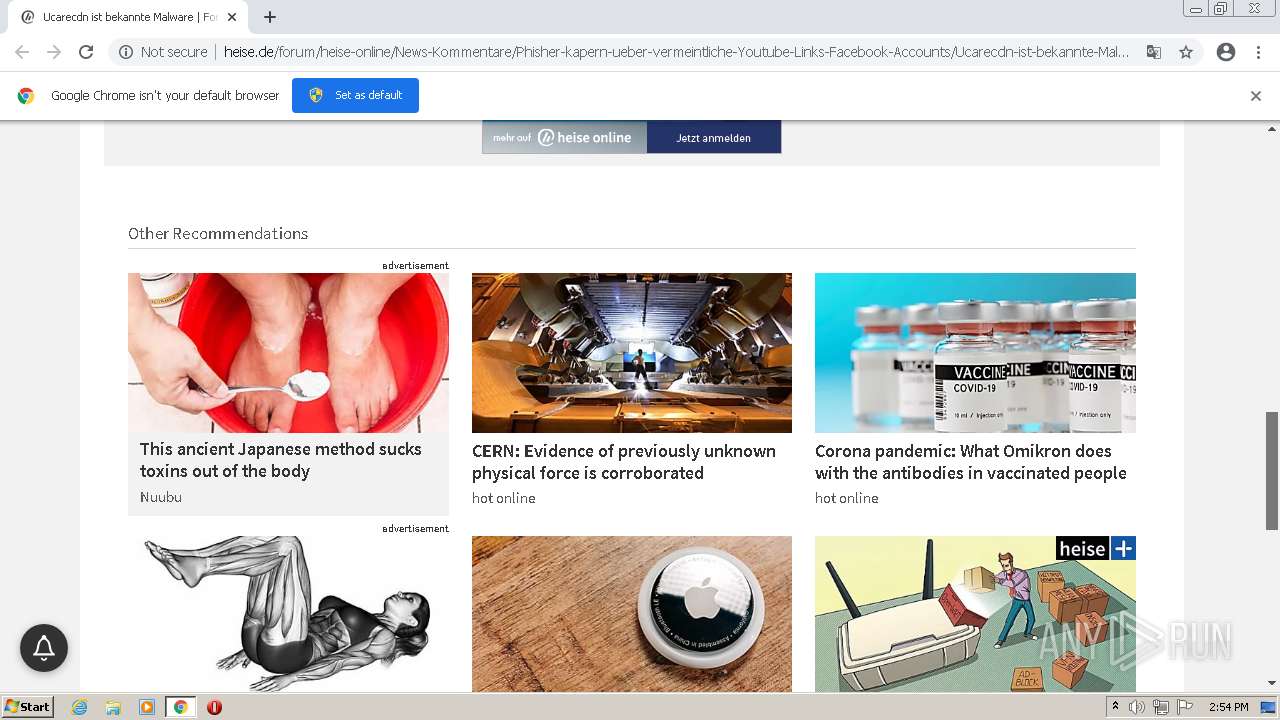
Task: Bookmark this page with the star
Action: [1186, 52]
